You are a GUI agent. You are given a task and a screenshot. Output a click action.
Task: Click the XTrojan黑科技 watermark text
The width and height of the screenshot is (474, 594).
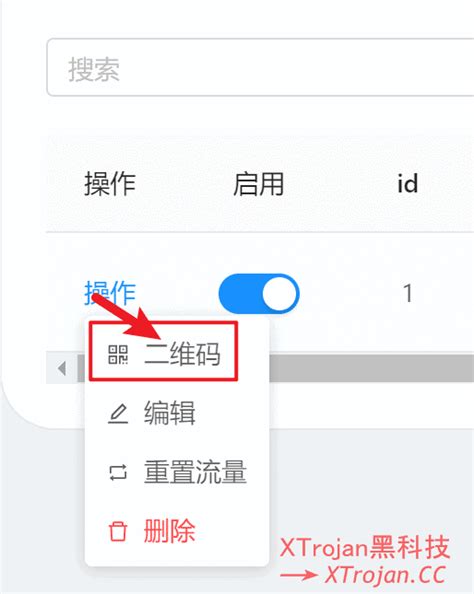[x=365, y=547]
